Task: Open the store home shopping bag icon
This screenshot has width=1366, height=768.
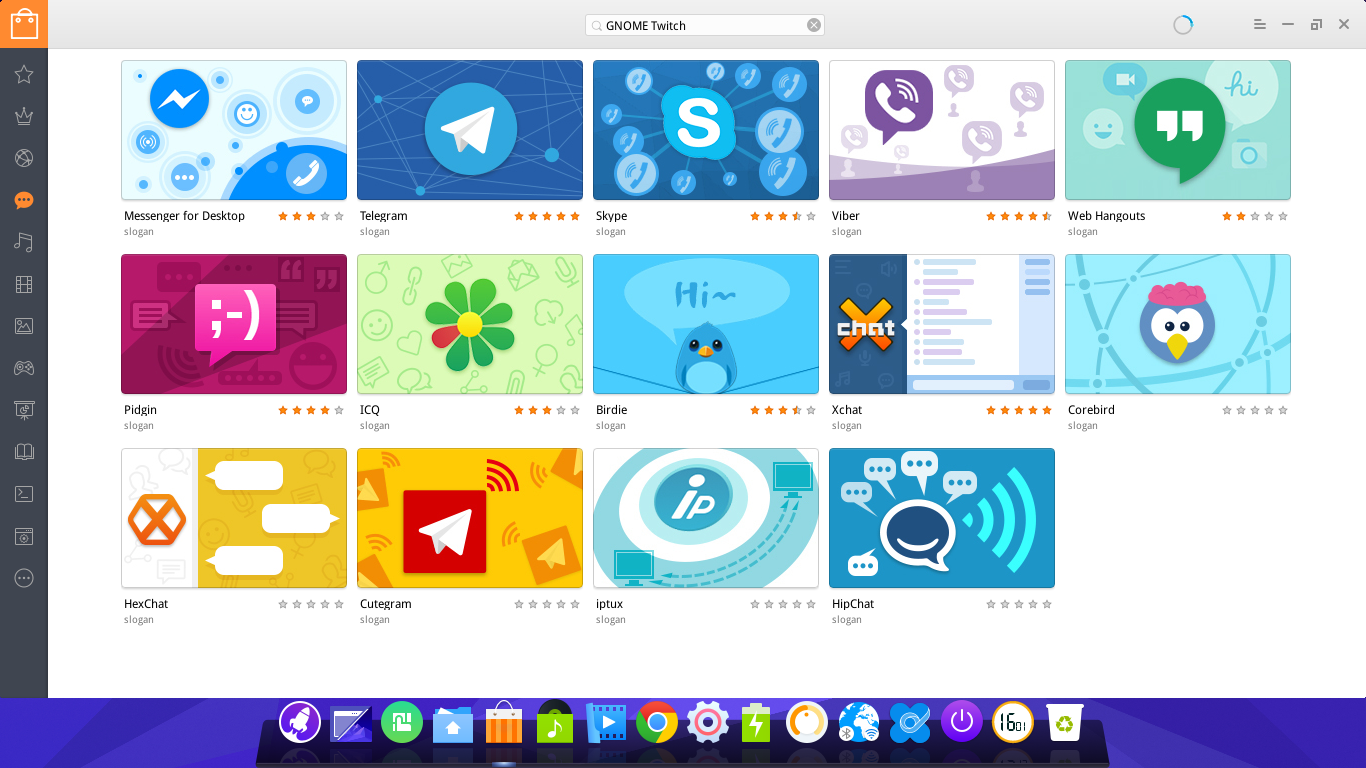Action: tap(24, 24)
